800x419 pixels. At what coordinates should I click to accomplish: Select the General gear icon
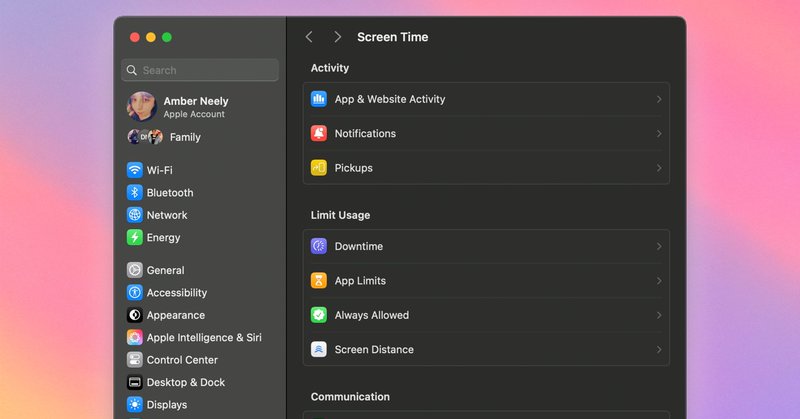click(x=135, y=270)
